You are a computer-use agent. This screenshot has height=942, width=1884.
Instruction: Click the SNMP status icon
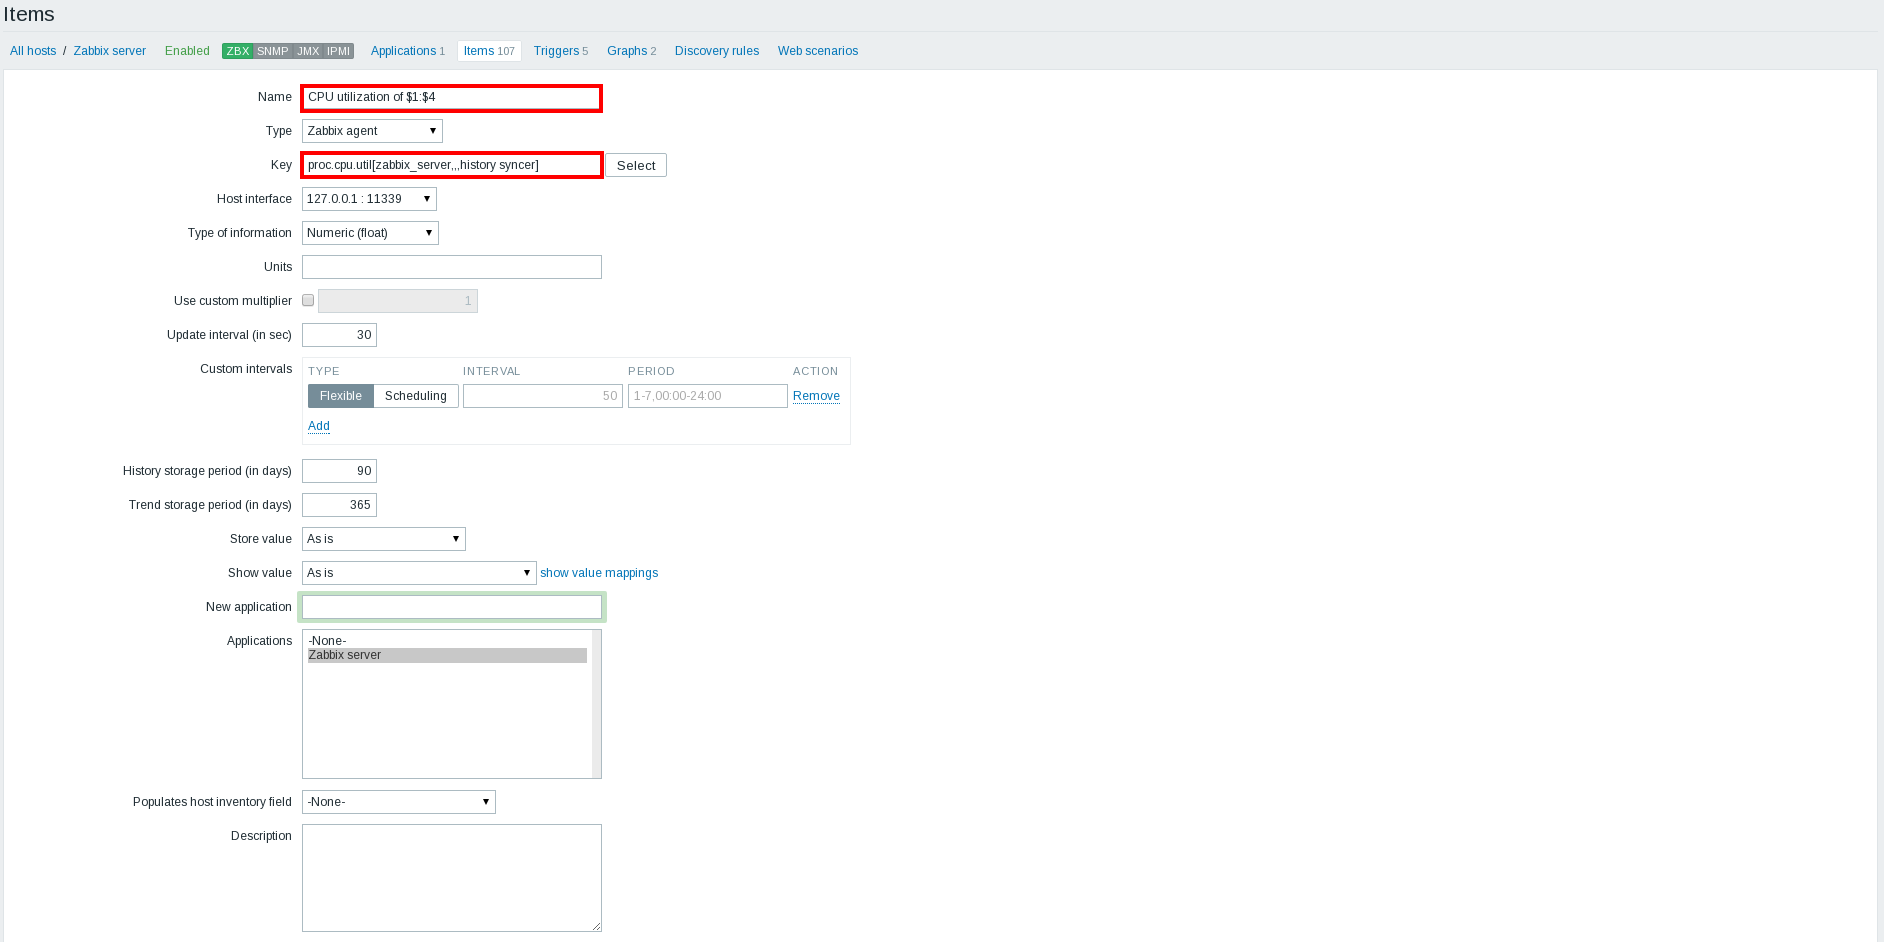(x=272, y=50)
